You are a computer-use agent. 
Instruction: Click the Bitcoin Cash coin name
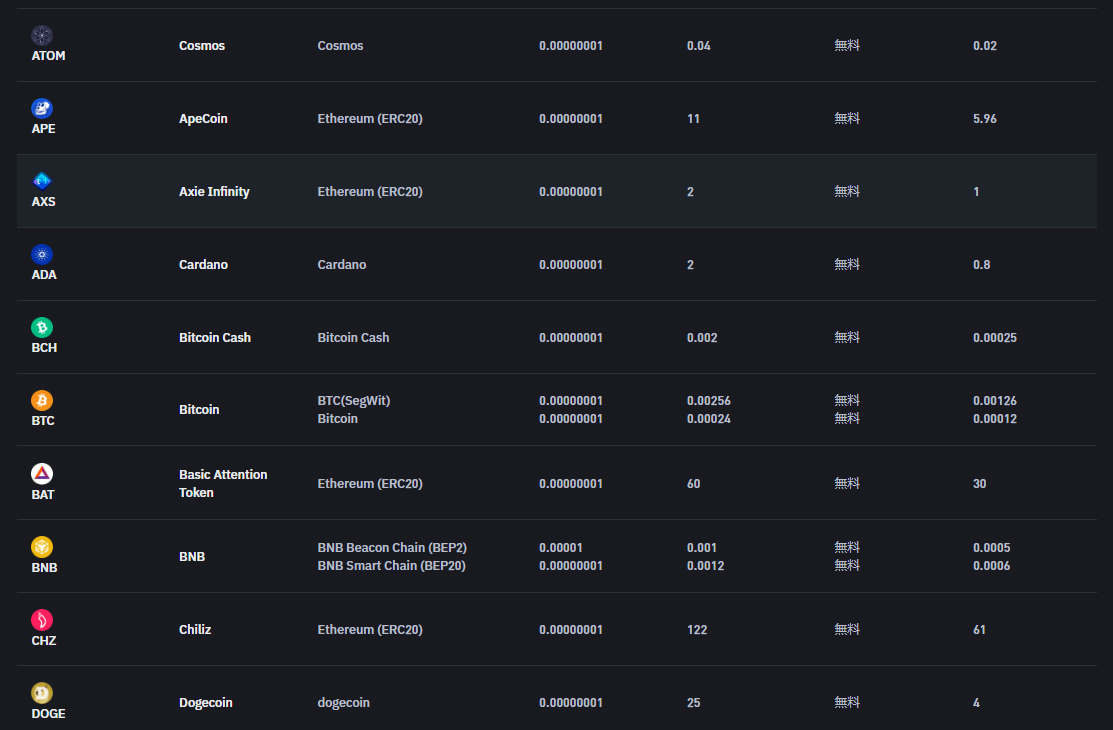214,338
